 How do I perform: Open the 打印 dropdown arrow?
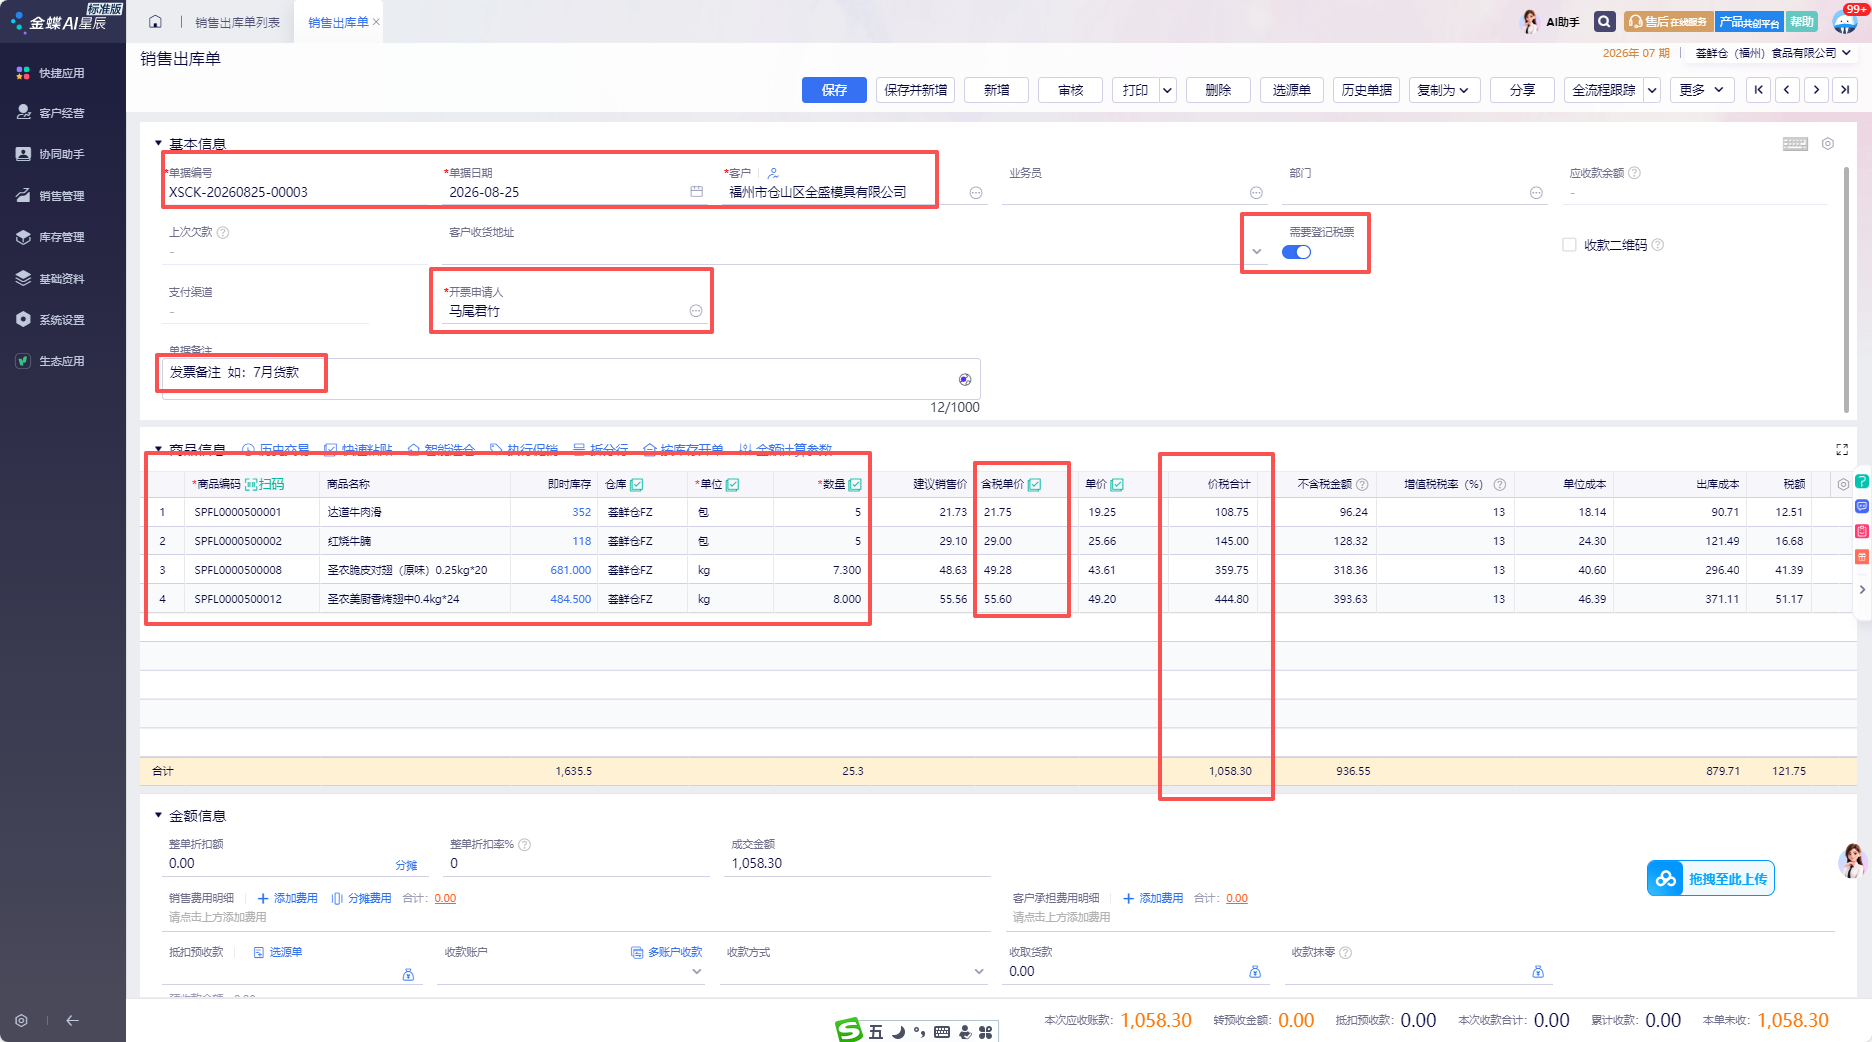pos(1167,90)
